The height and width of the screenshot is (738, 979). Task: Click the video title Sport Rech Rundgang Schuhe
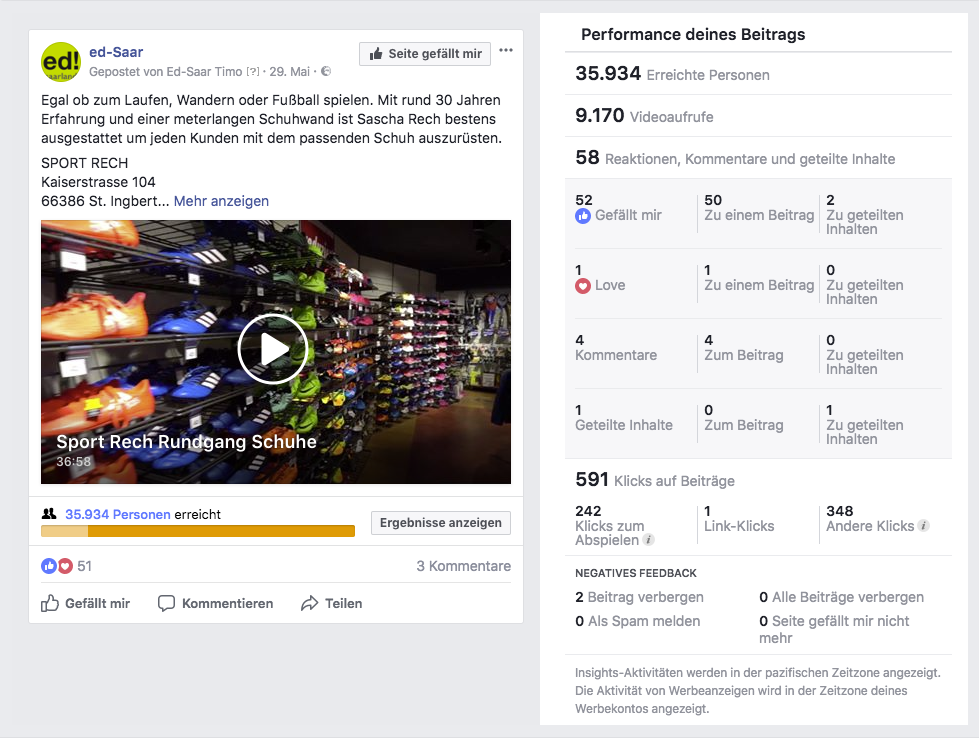tap(186, 442)
